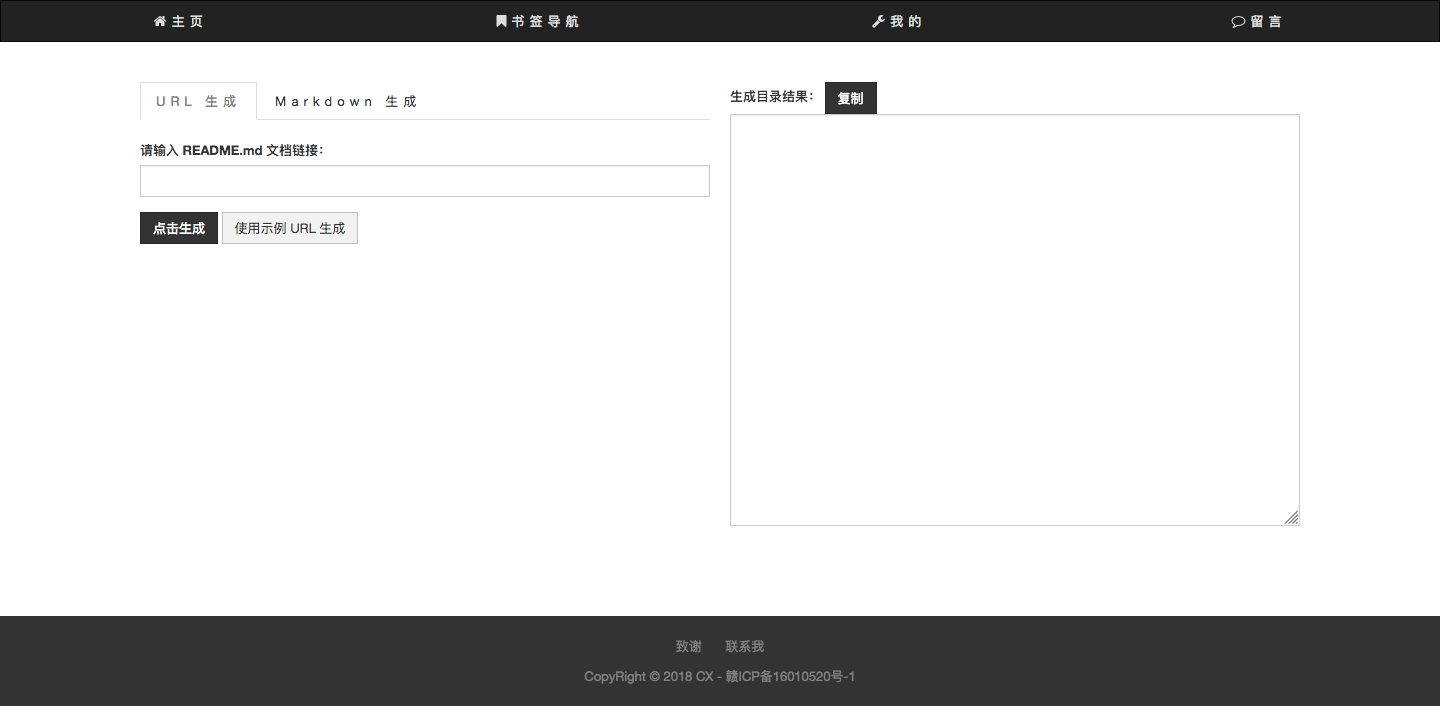Open the 主页 navigation item
The width and height of the screenshot is (1440, 706).
click(180, 21)
